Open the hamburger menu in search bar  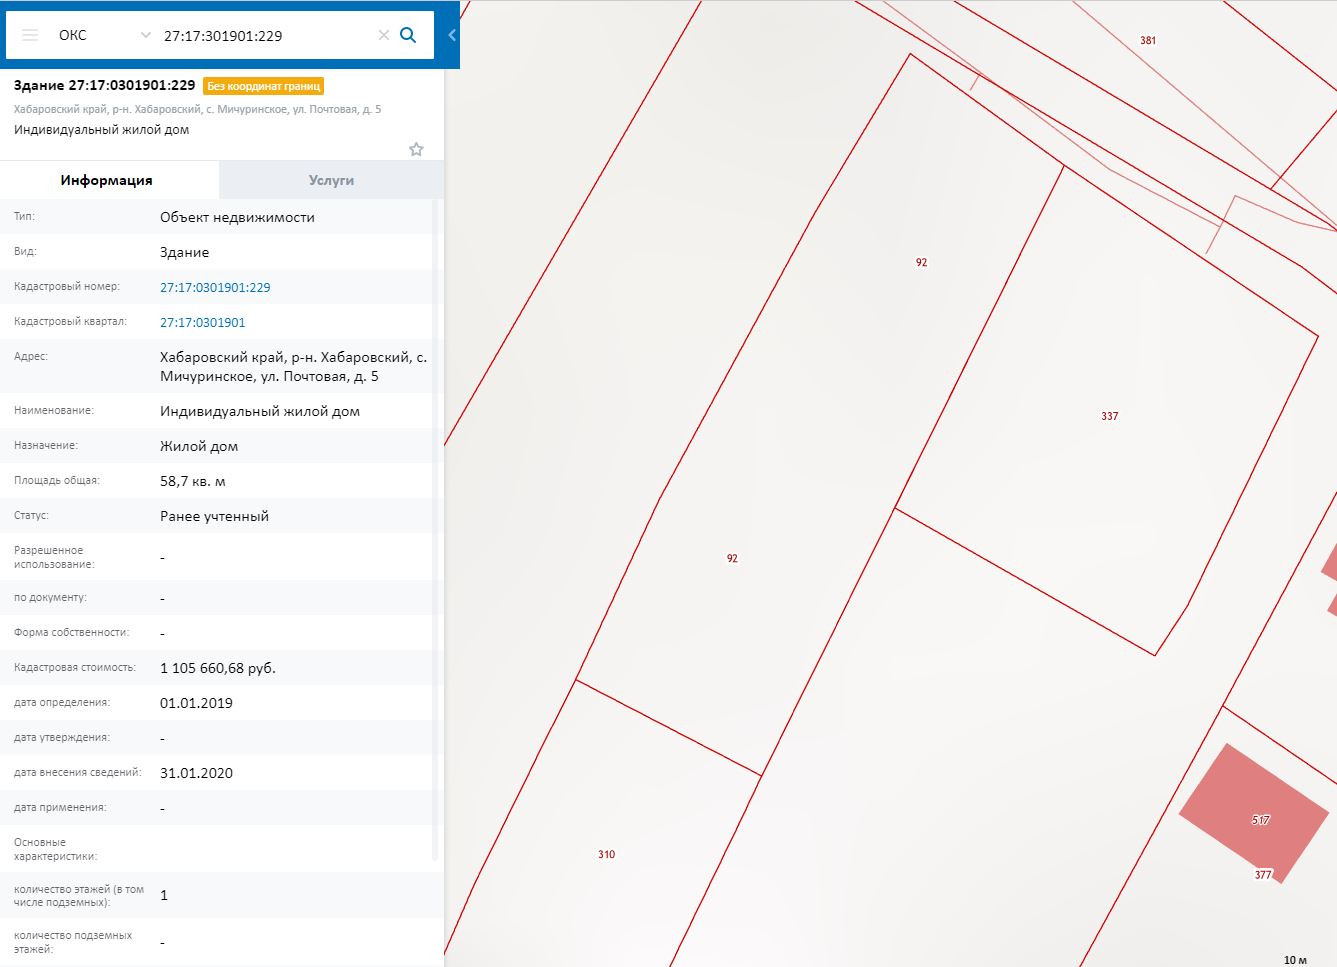[x=30, y=35]
